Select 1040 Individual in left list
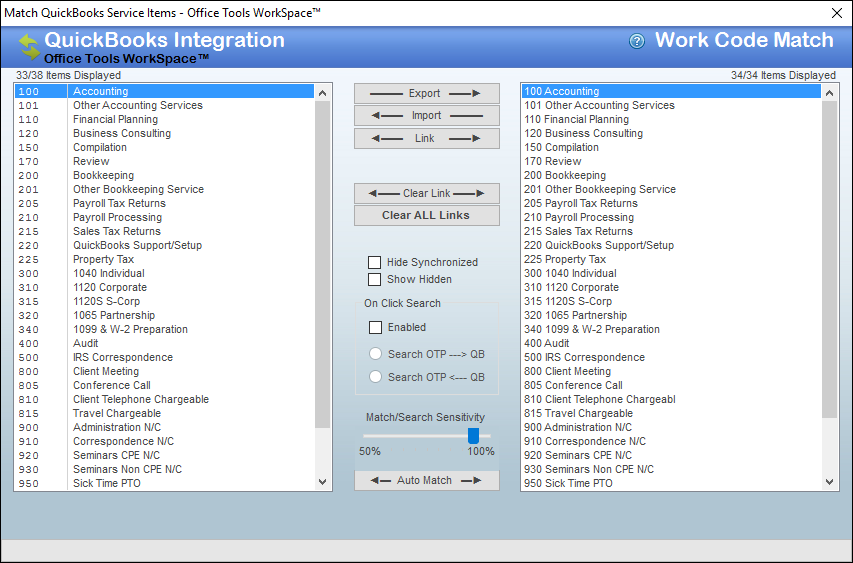Image resolution: width=853 pixels, height=563 pixels. (x=165, y=274)
